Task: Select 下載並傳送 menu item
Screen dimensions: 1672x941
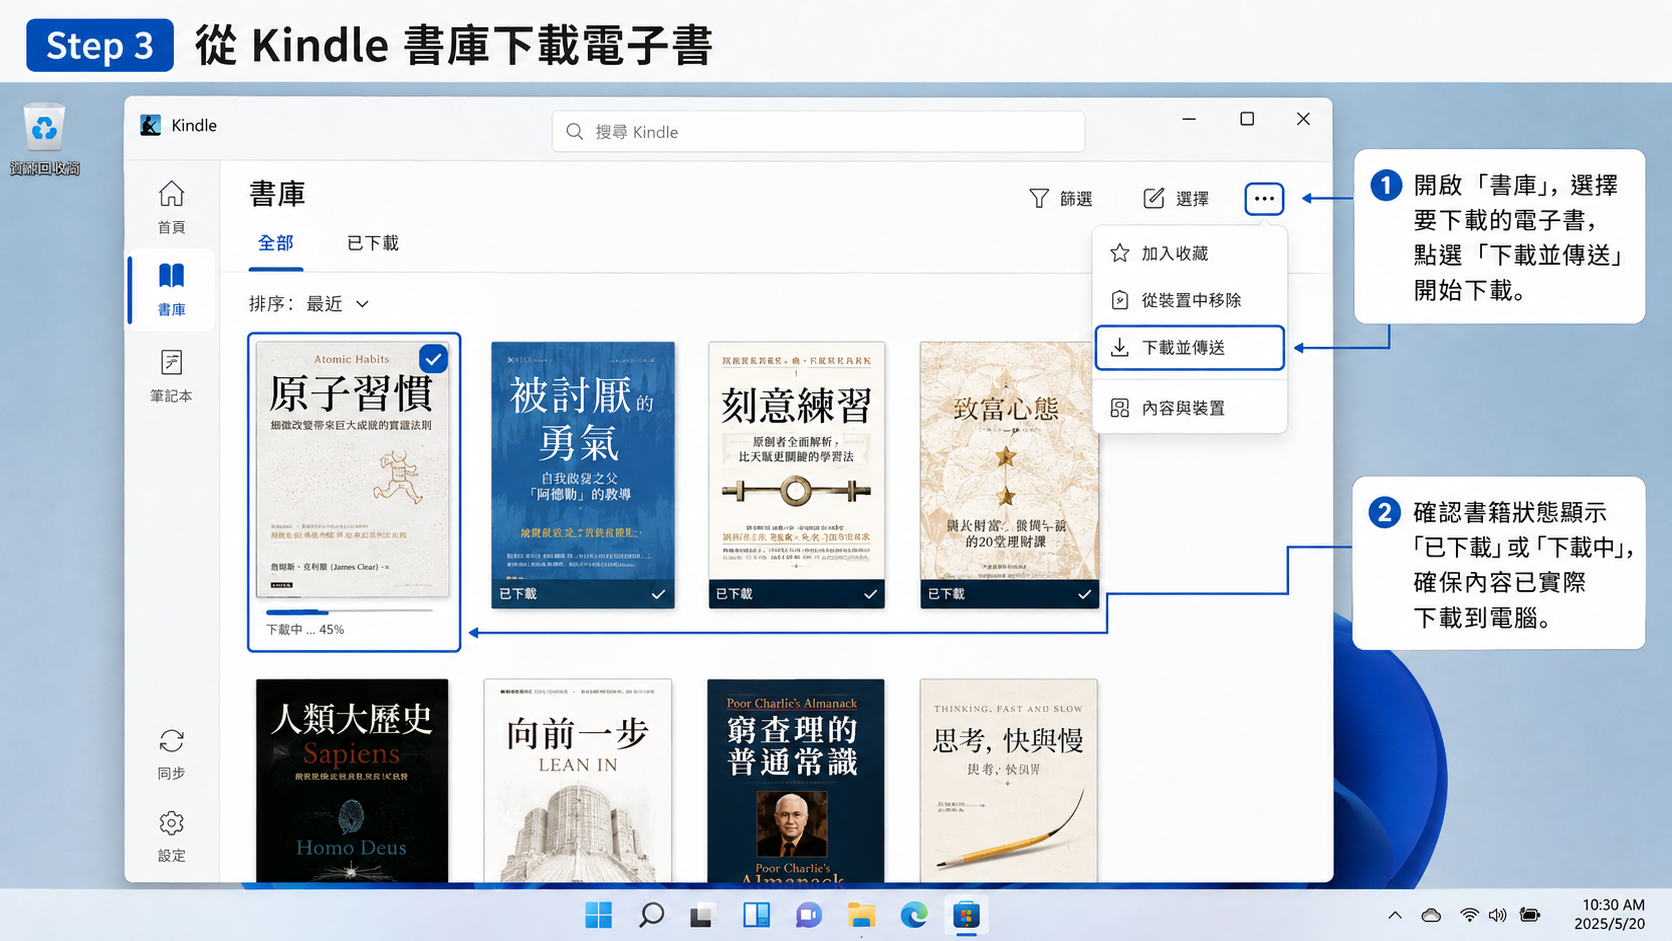Action: click(x=1189, y=347)
